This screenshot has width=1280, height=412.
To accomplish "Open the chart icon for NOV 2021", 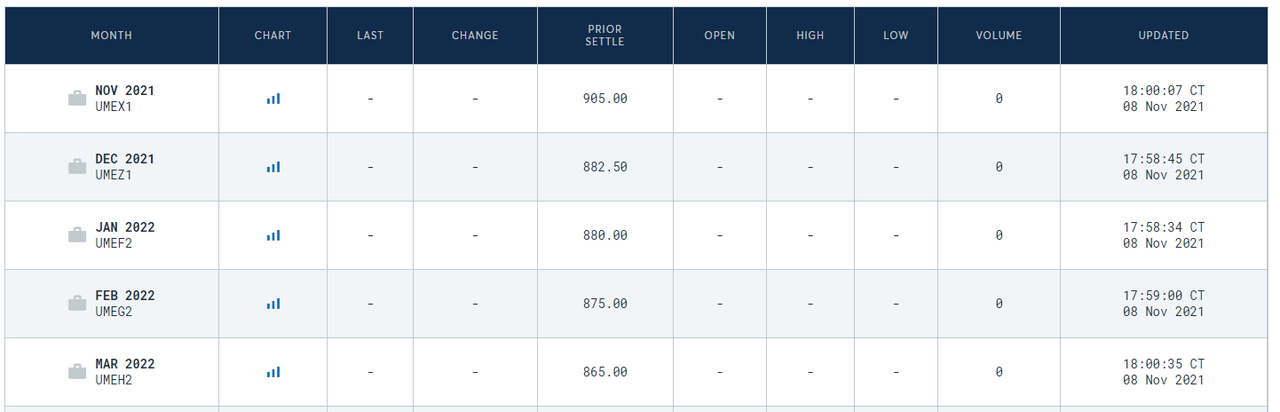I will click(273, 98).
